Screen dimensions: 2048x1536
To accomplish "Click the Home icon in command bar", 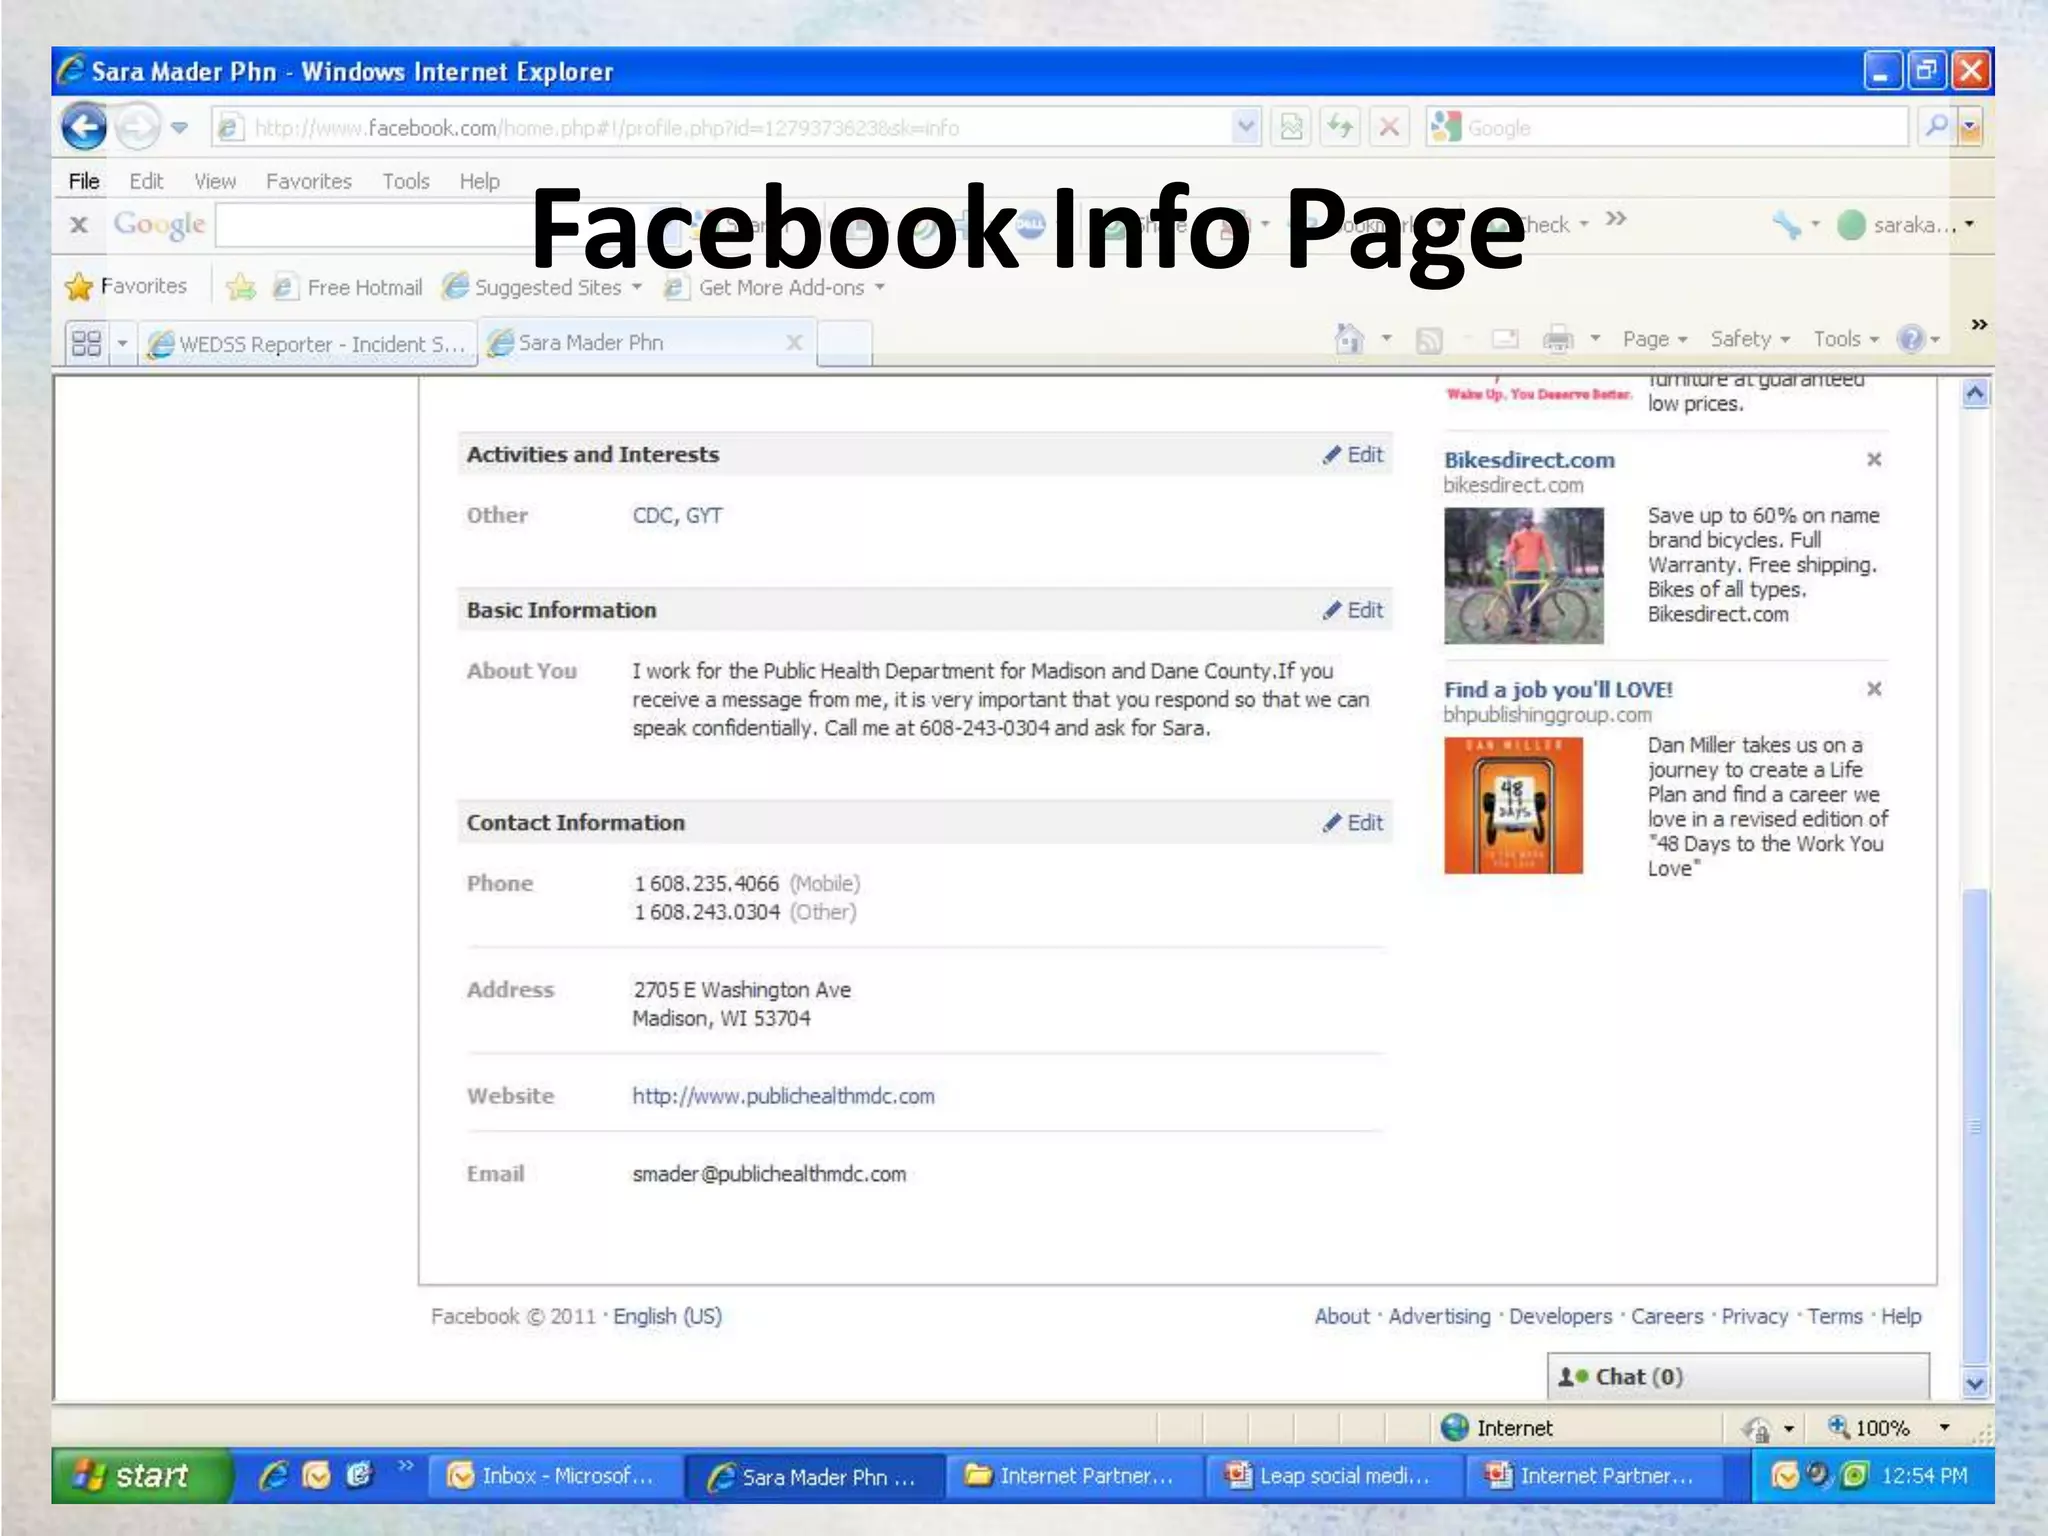I will pyautogui.click(x=1350, y=339).
